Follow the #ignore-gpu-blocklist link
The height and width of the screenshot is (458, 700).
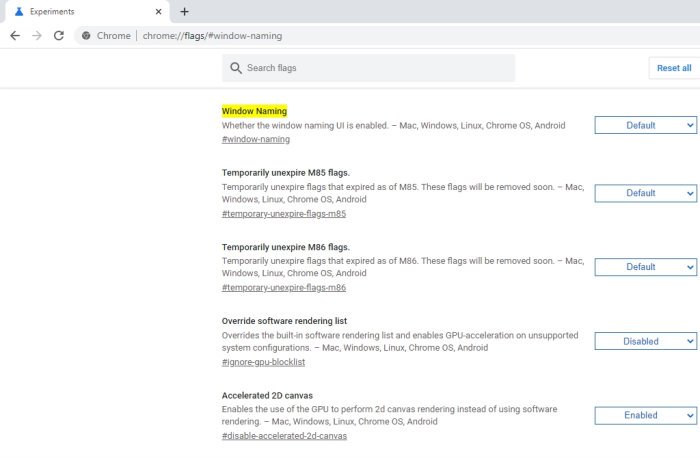click(263, 362)
